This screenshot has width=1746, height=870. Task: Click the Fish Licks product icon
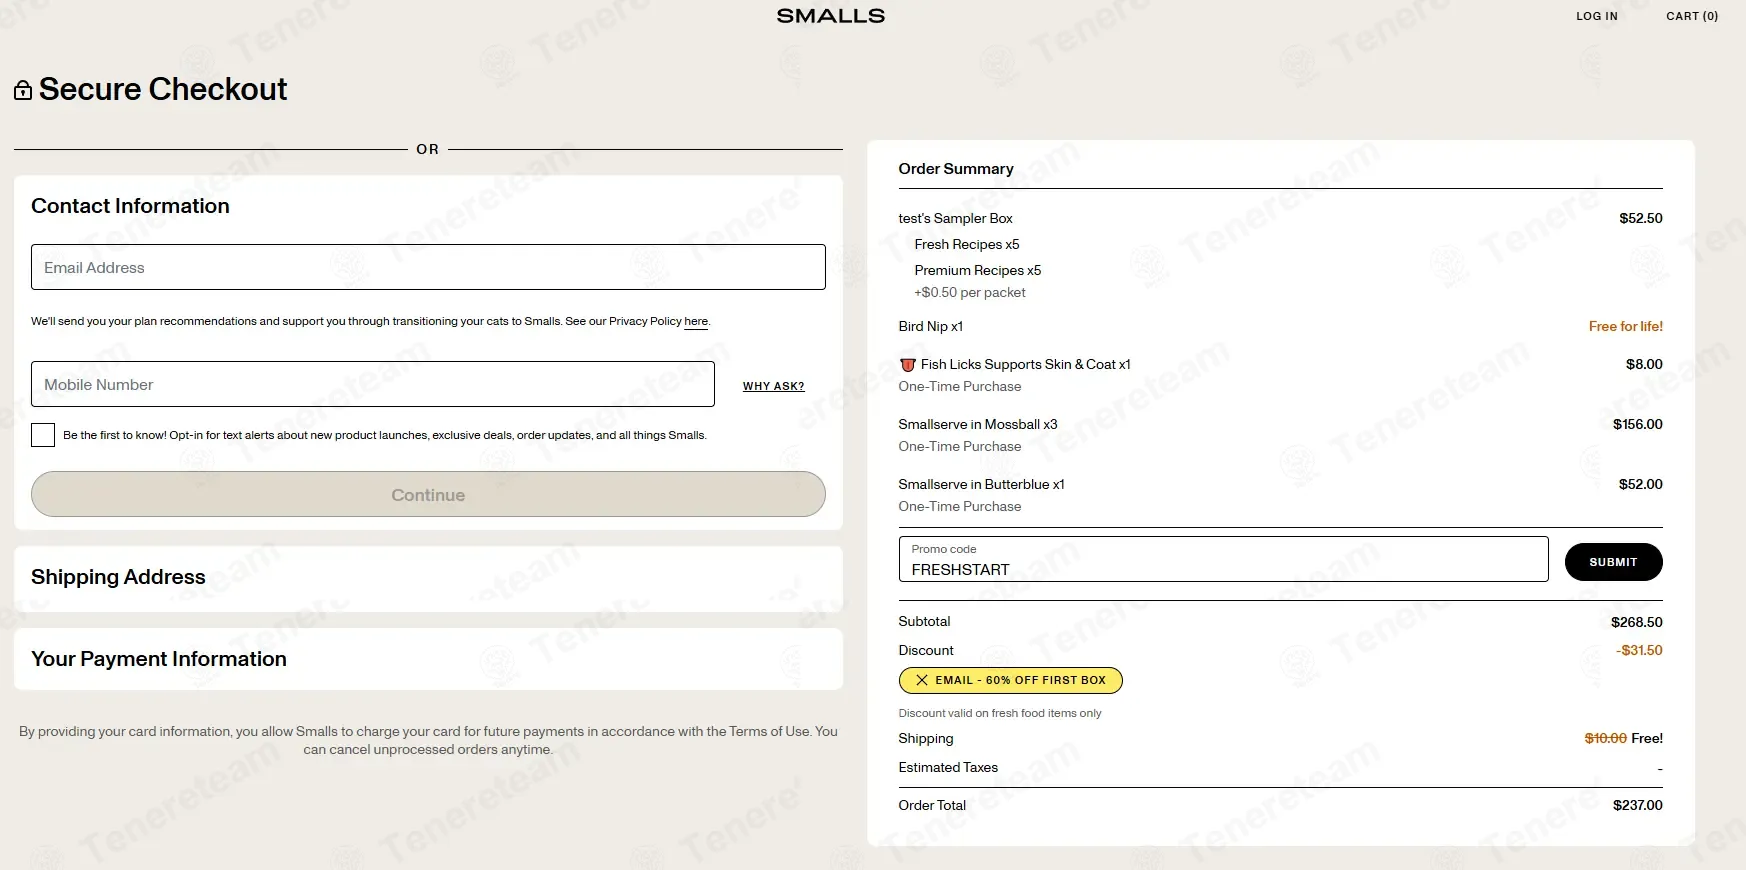click(908, 365)
